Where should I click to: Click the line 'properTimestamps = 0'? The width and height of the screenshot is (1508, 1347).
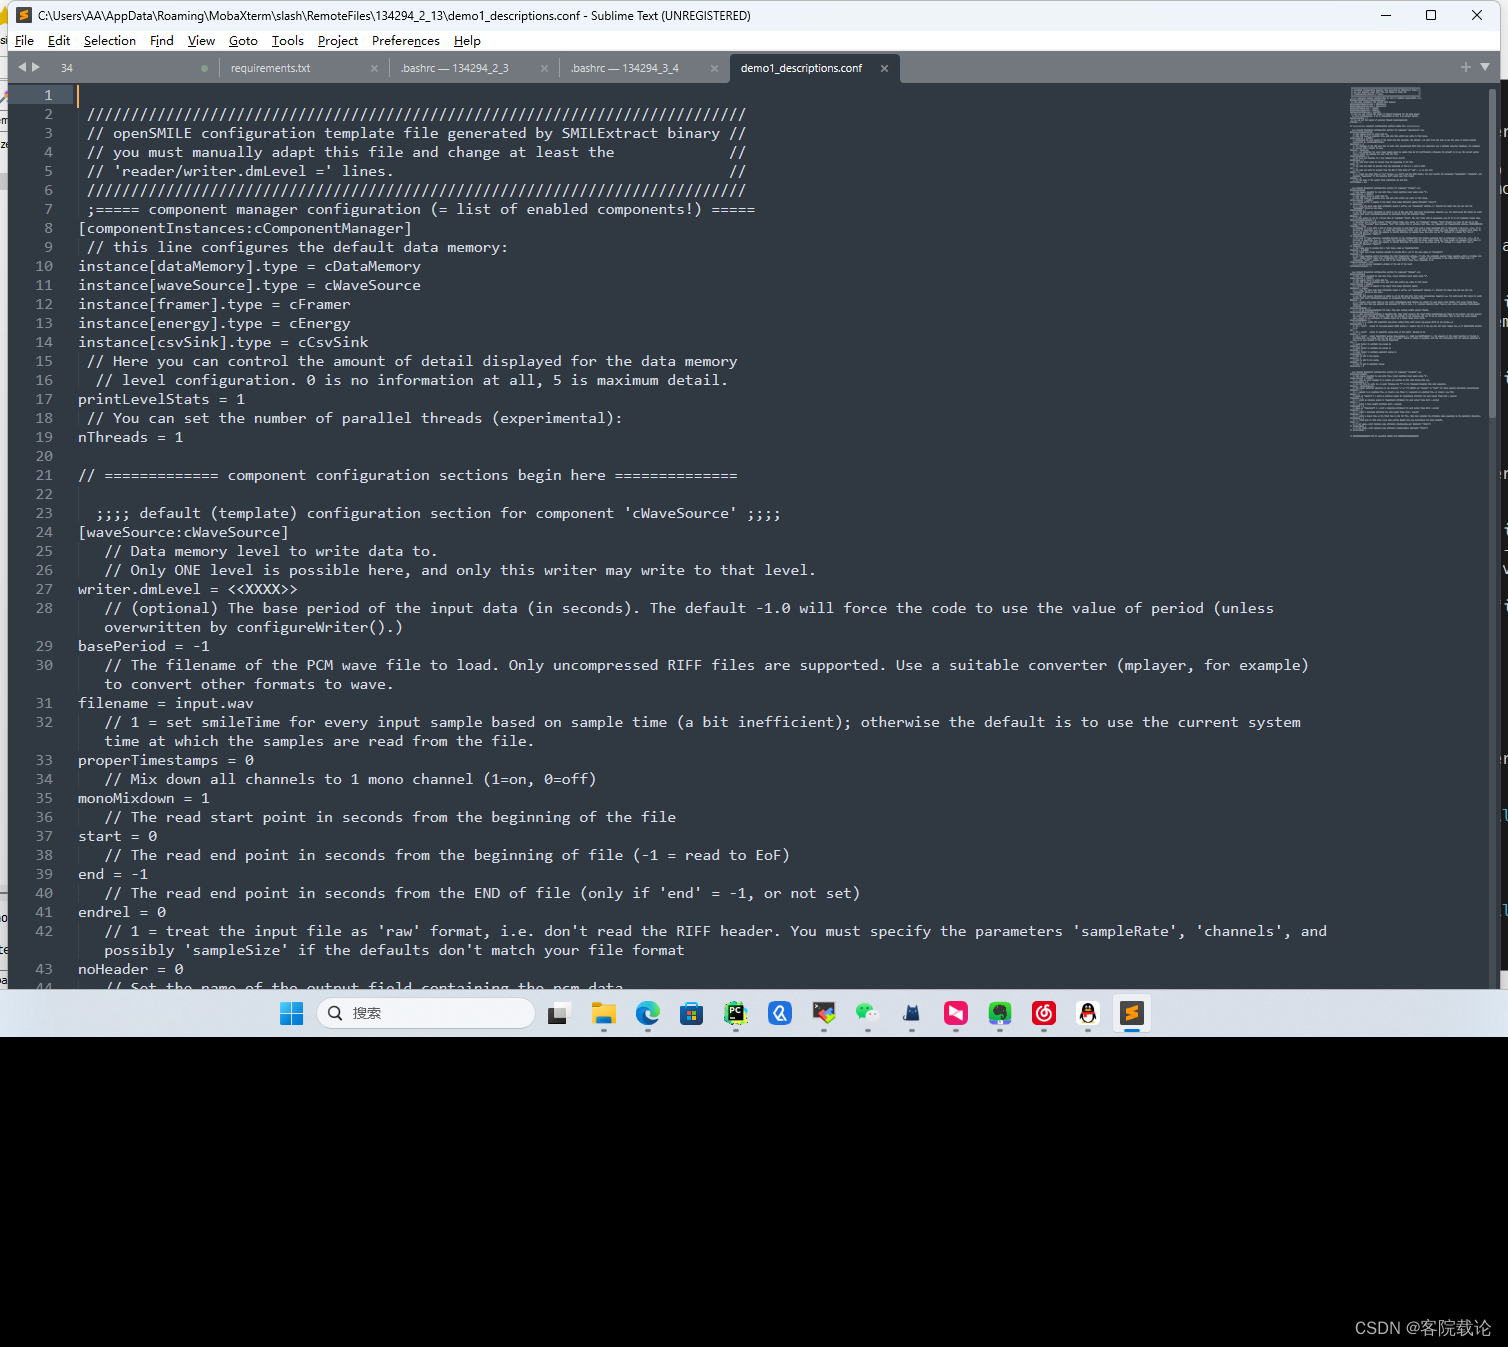[x=166, y=760]
